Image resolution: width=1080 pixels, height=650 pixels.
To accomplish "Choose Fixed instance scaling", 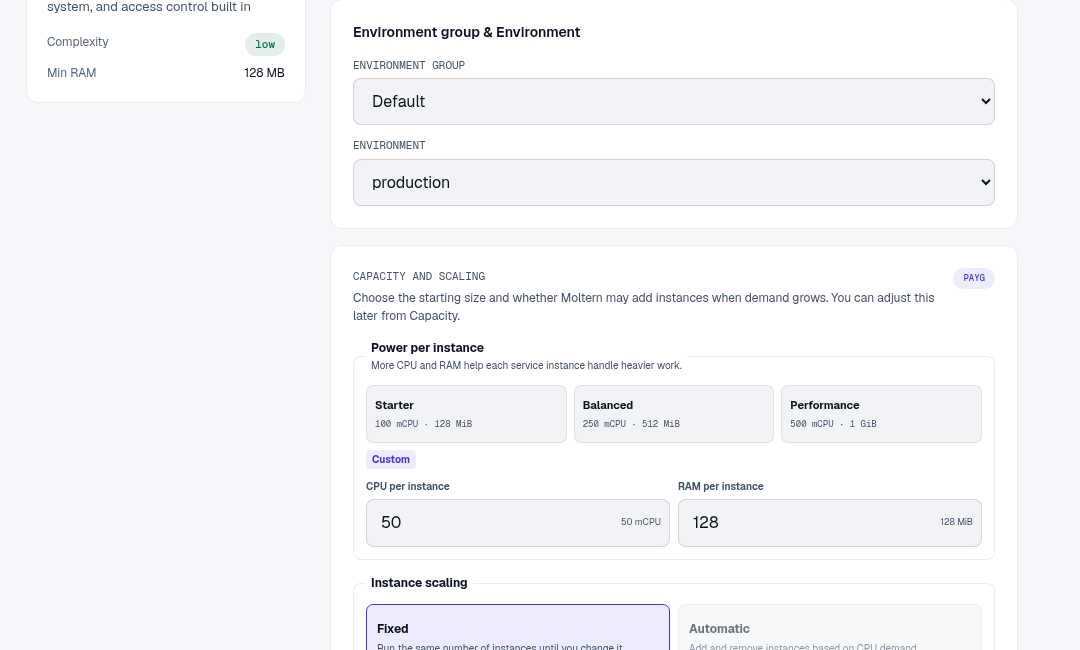I will tap(517, 627).
